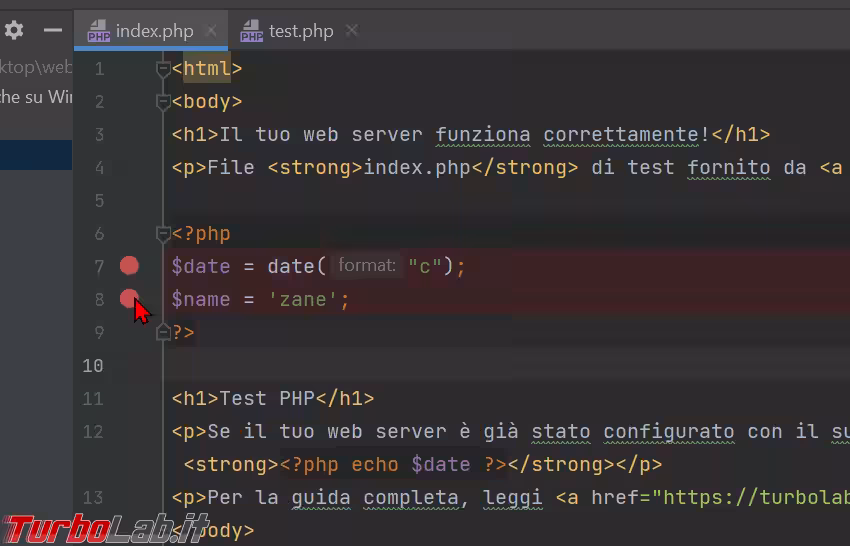Toggle off the breakpoint on line 8
Viewport: 850px width, 546px height.
(x=129, y=298)
